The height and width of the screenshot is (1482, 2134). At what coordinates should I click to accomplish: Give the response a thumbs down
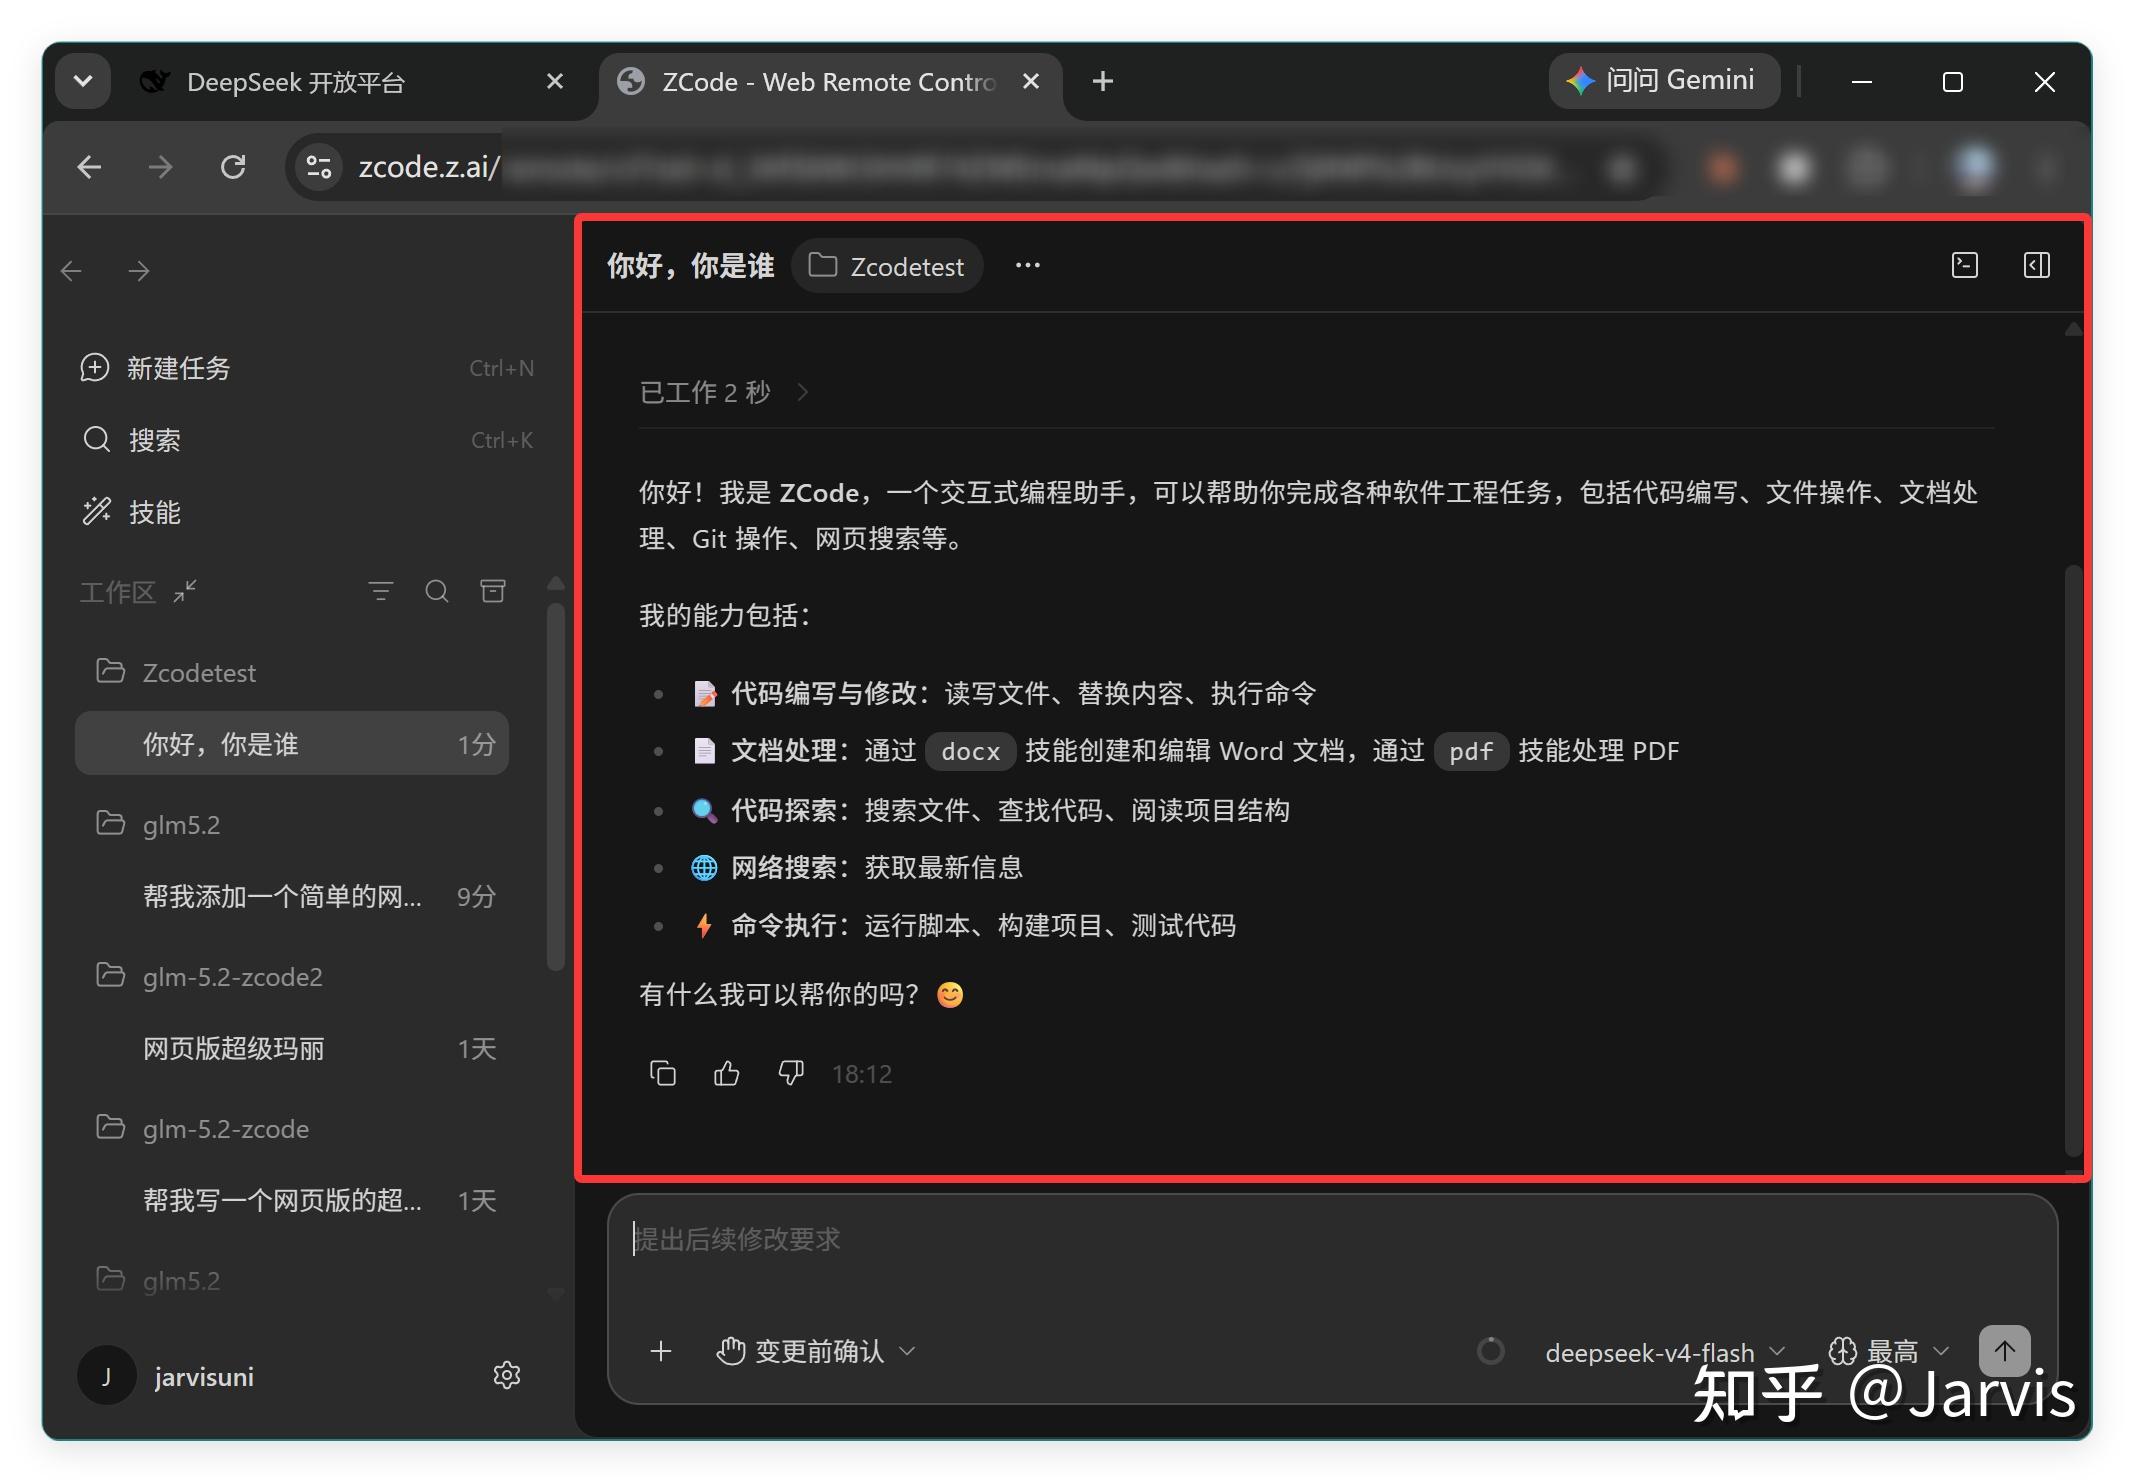pos(791,1074)
